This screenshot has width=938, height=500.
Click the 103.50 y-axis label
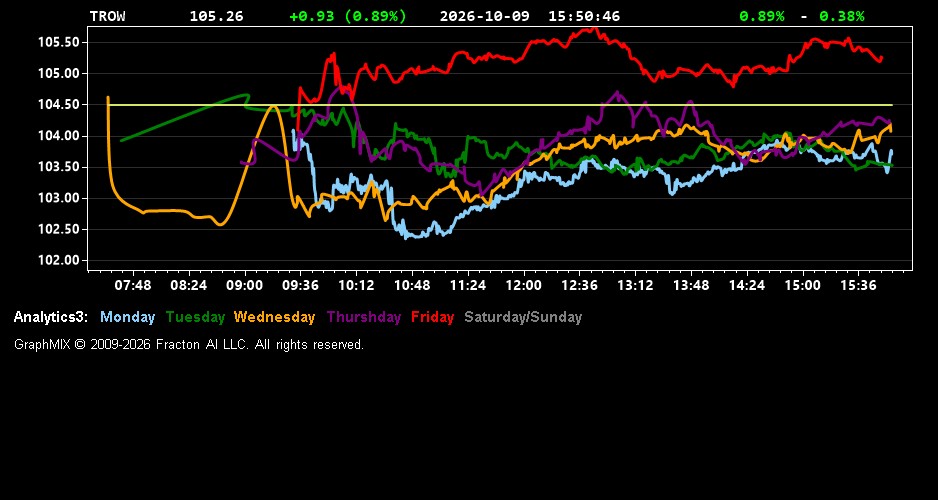tap(59, 167)
